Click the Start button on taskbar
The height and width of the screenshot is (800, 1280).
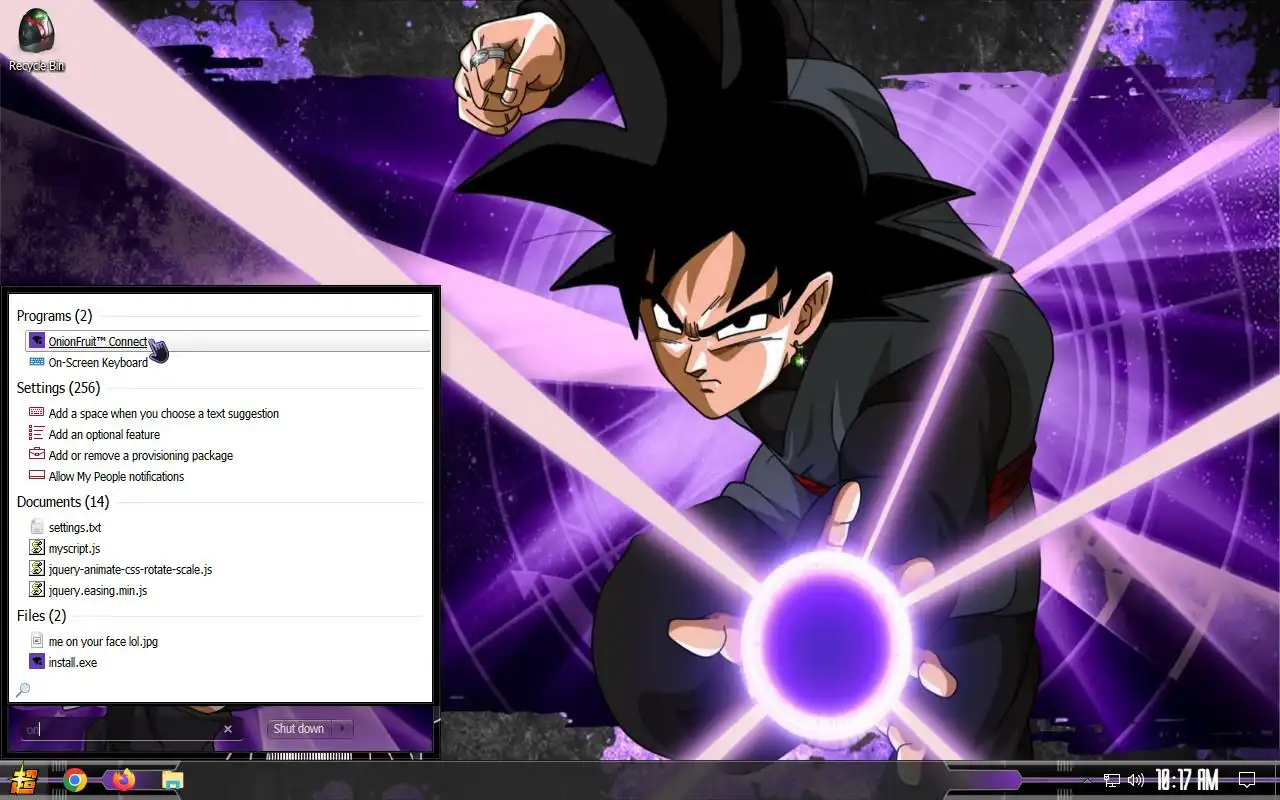tap(22, 780)
